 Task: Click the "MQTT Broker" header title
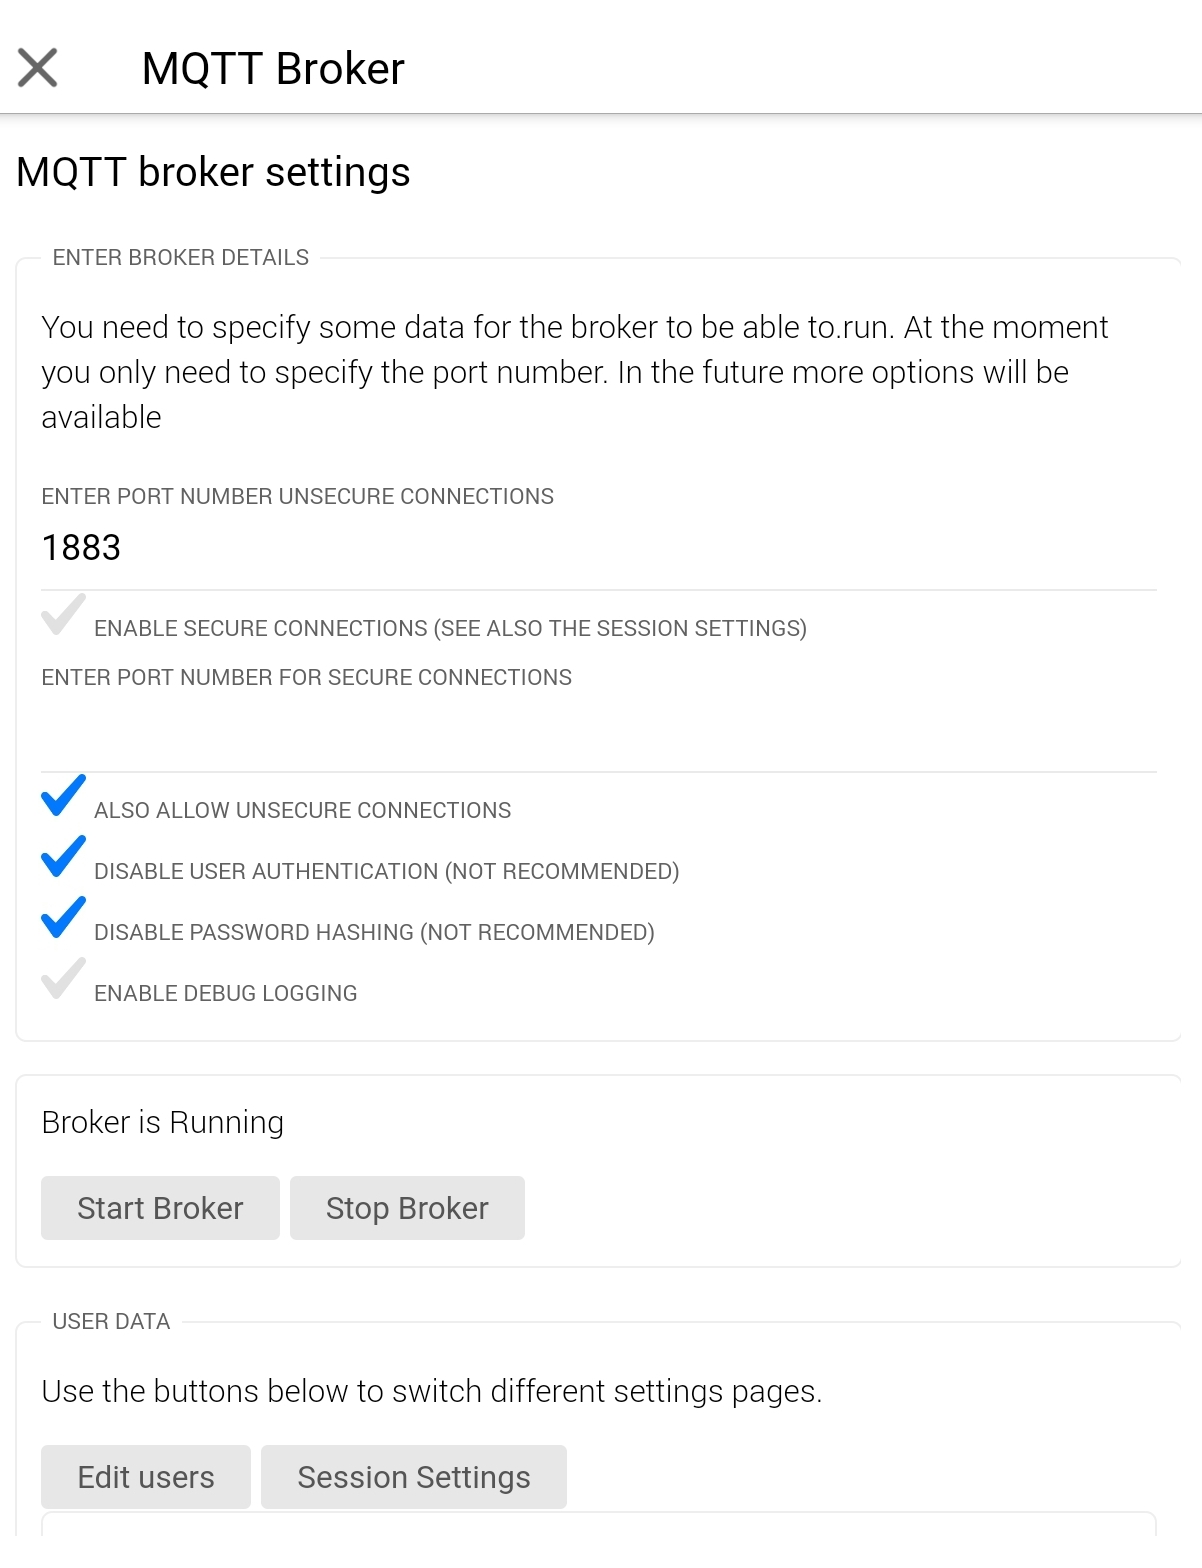coord(273,69)
